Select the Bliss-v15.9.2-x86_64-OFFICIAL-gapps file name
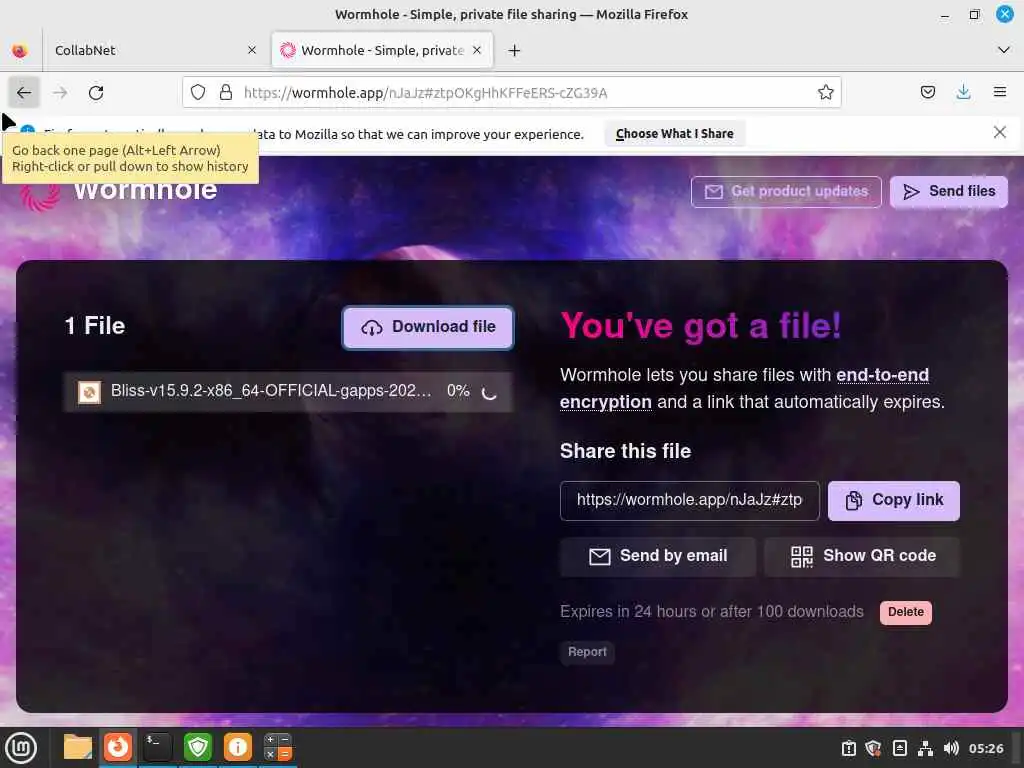Image resolution: width=1024 pixels, height=768 pixels. [x=271, y=391]
